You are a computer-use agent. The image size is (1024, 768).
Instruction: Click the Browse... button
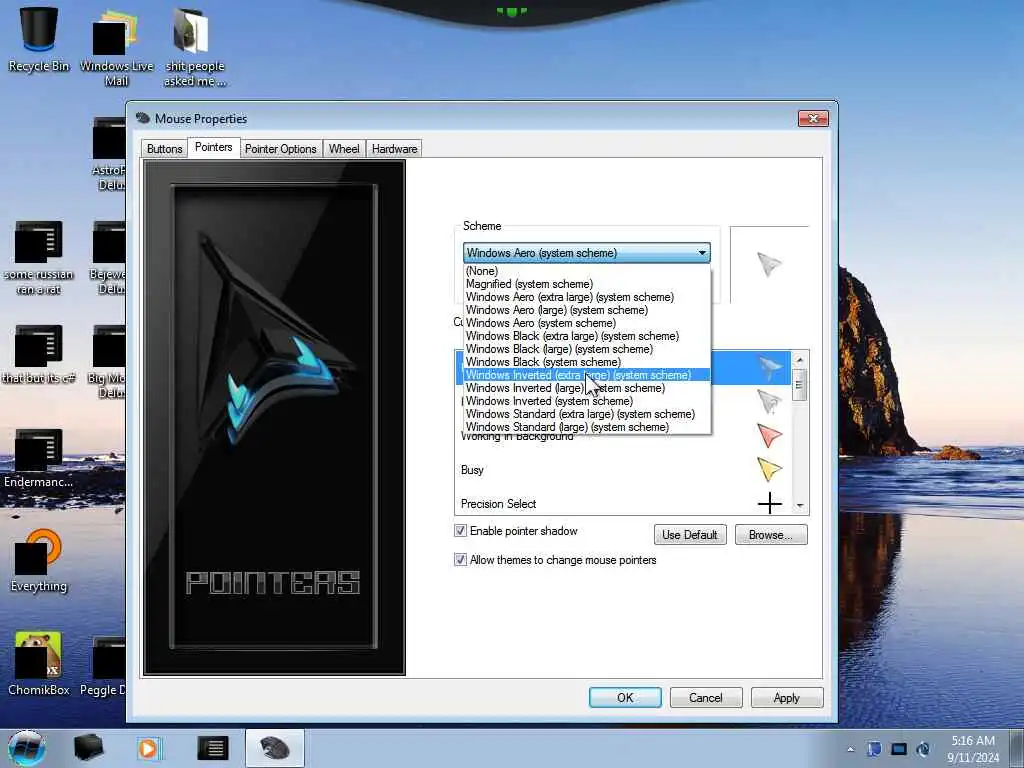771,535
